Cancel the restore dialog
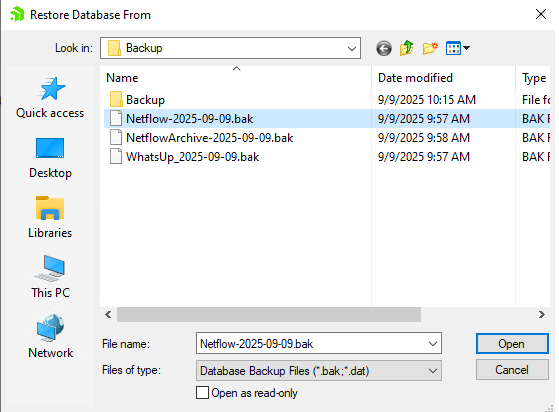Screen dimensions: 559x412 pos(512,370)
